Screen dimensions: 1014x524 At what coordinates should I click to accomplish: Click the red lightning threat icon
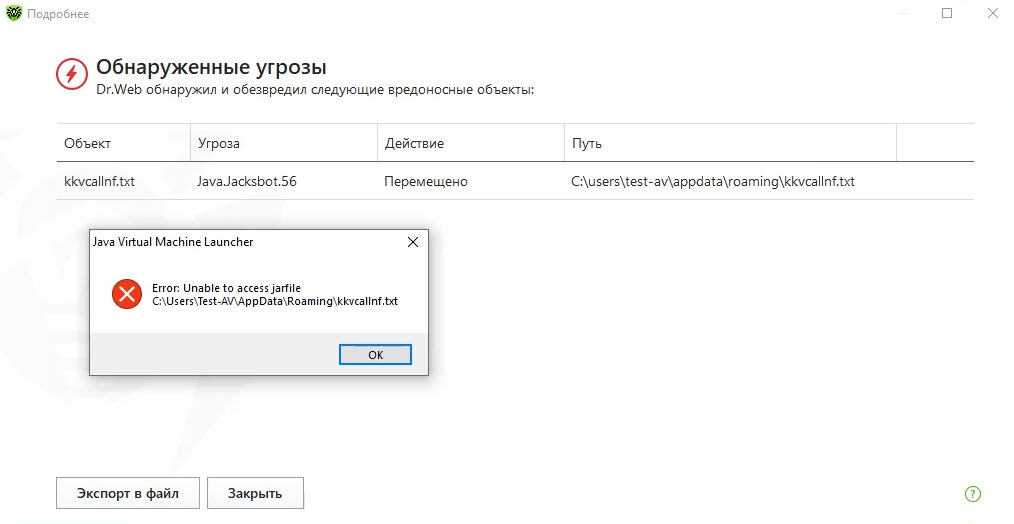(x=71, y=74)
